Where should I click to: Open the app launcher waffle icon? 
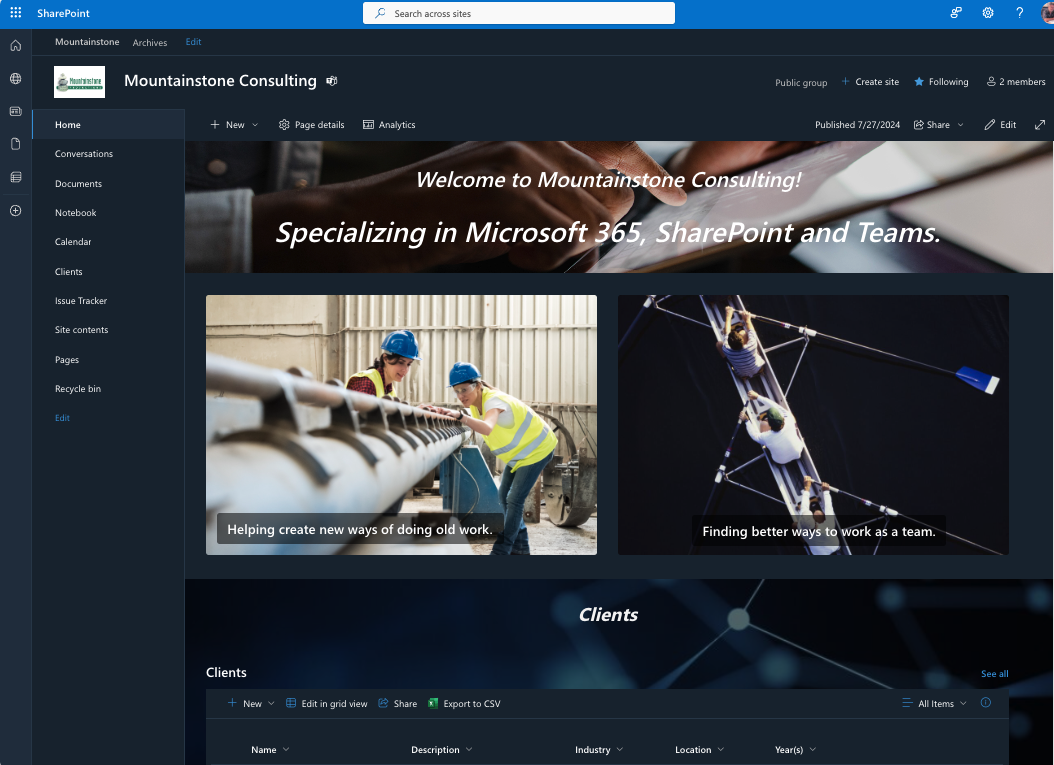pos(15,13)
